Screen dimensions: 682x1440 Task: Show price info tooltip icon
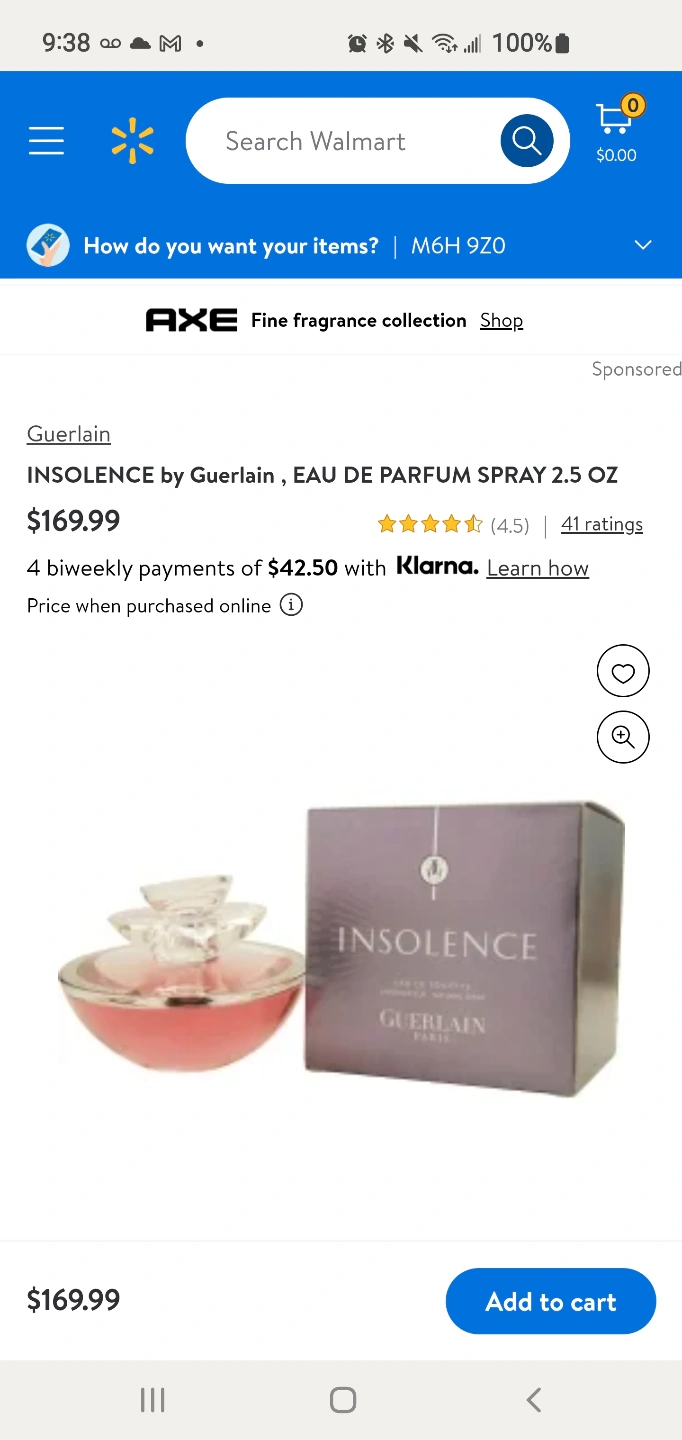[x=291, y=605]
